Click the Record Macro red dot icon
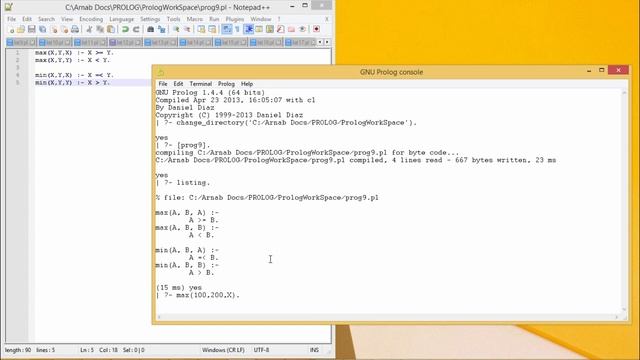 [316, 29]
